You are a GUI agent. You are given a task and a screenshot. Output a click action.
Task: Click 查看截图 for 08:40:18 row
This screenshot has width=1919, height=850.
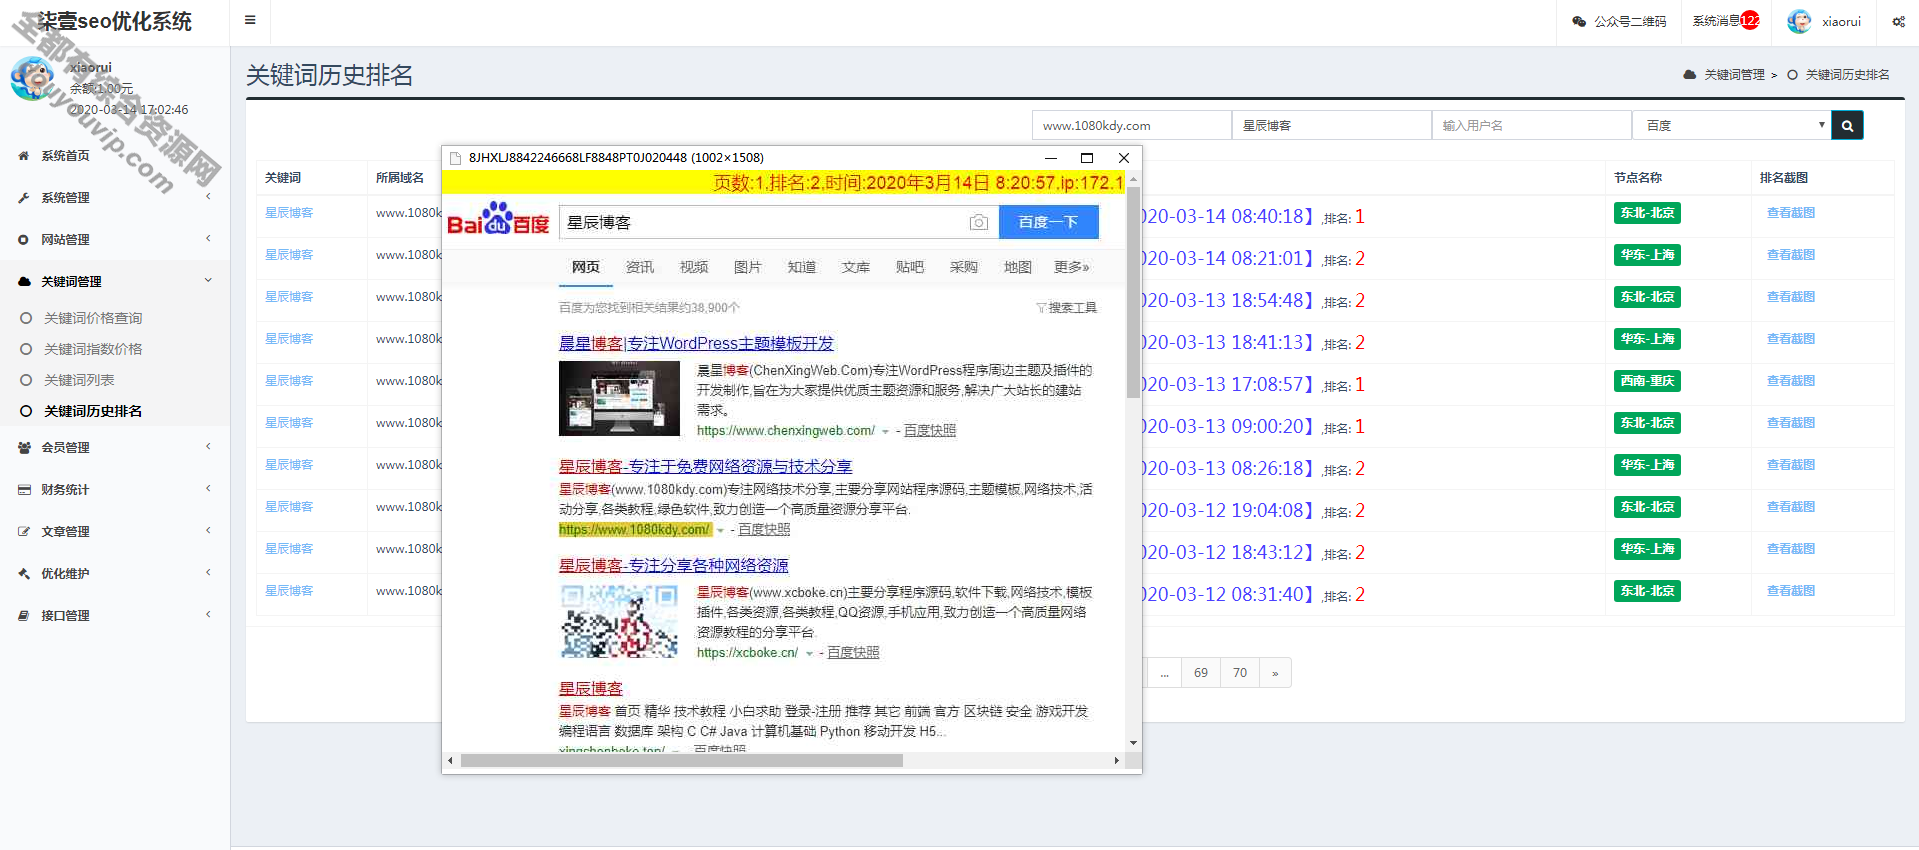pos(1791,213)
